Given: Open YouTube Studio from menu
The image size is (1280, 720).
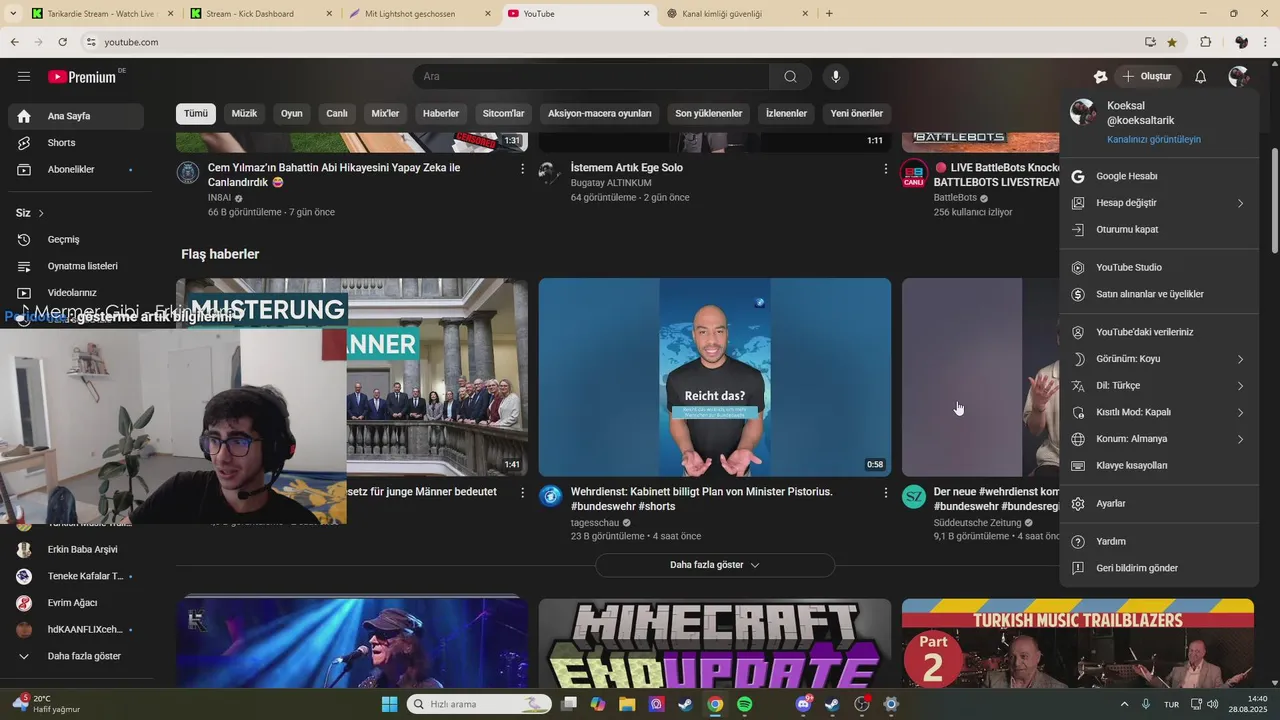Looking at the screenshot, I should coord(1159,268).
